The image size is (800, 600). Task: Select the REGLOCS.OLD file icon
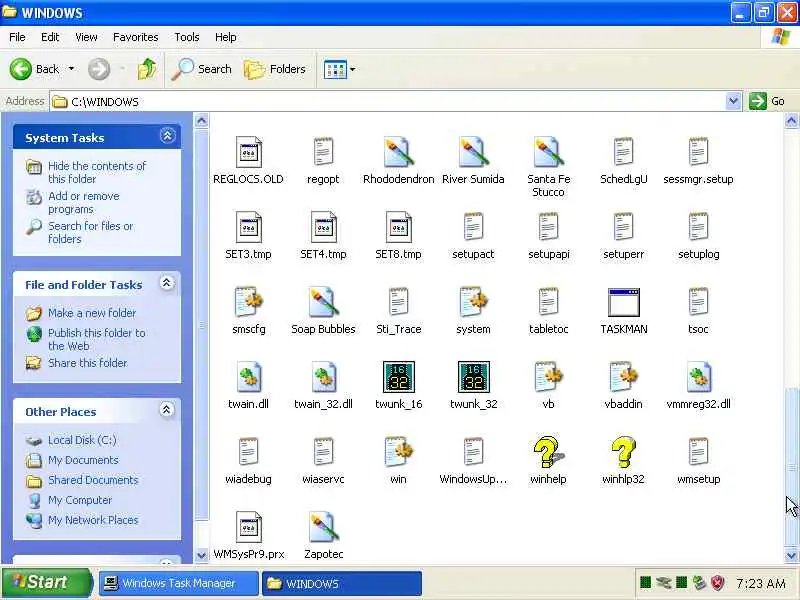coord(248,152)
